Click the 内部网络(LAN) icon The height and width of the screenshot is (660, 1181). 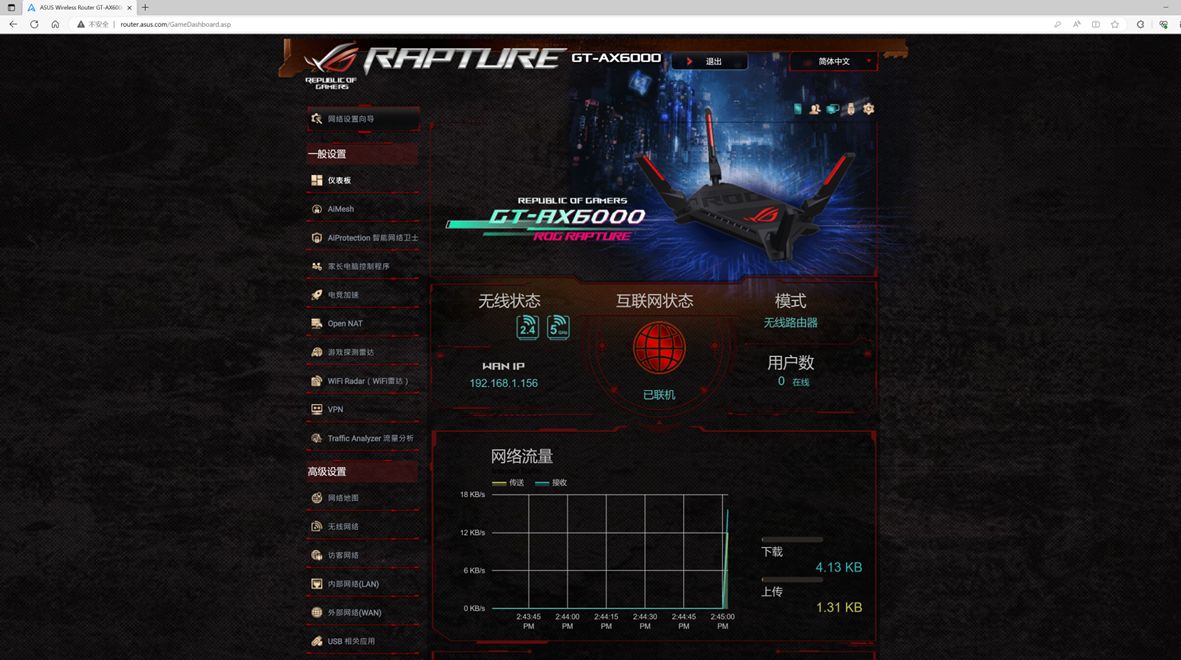pyautogui.click(x=316, y=583)
